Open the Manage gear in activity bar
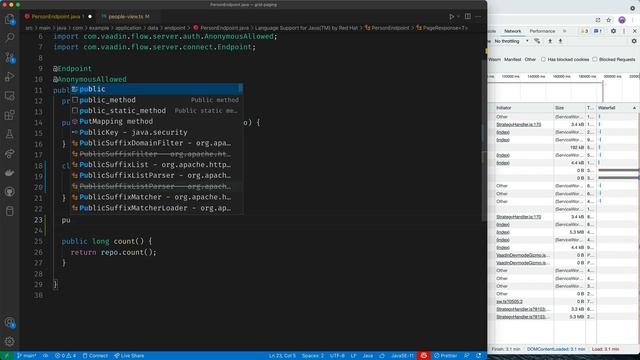 coord(9,341)
